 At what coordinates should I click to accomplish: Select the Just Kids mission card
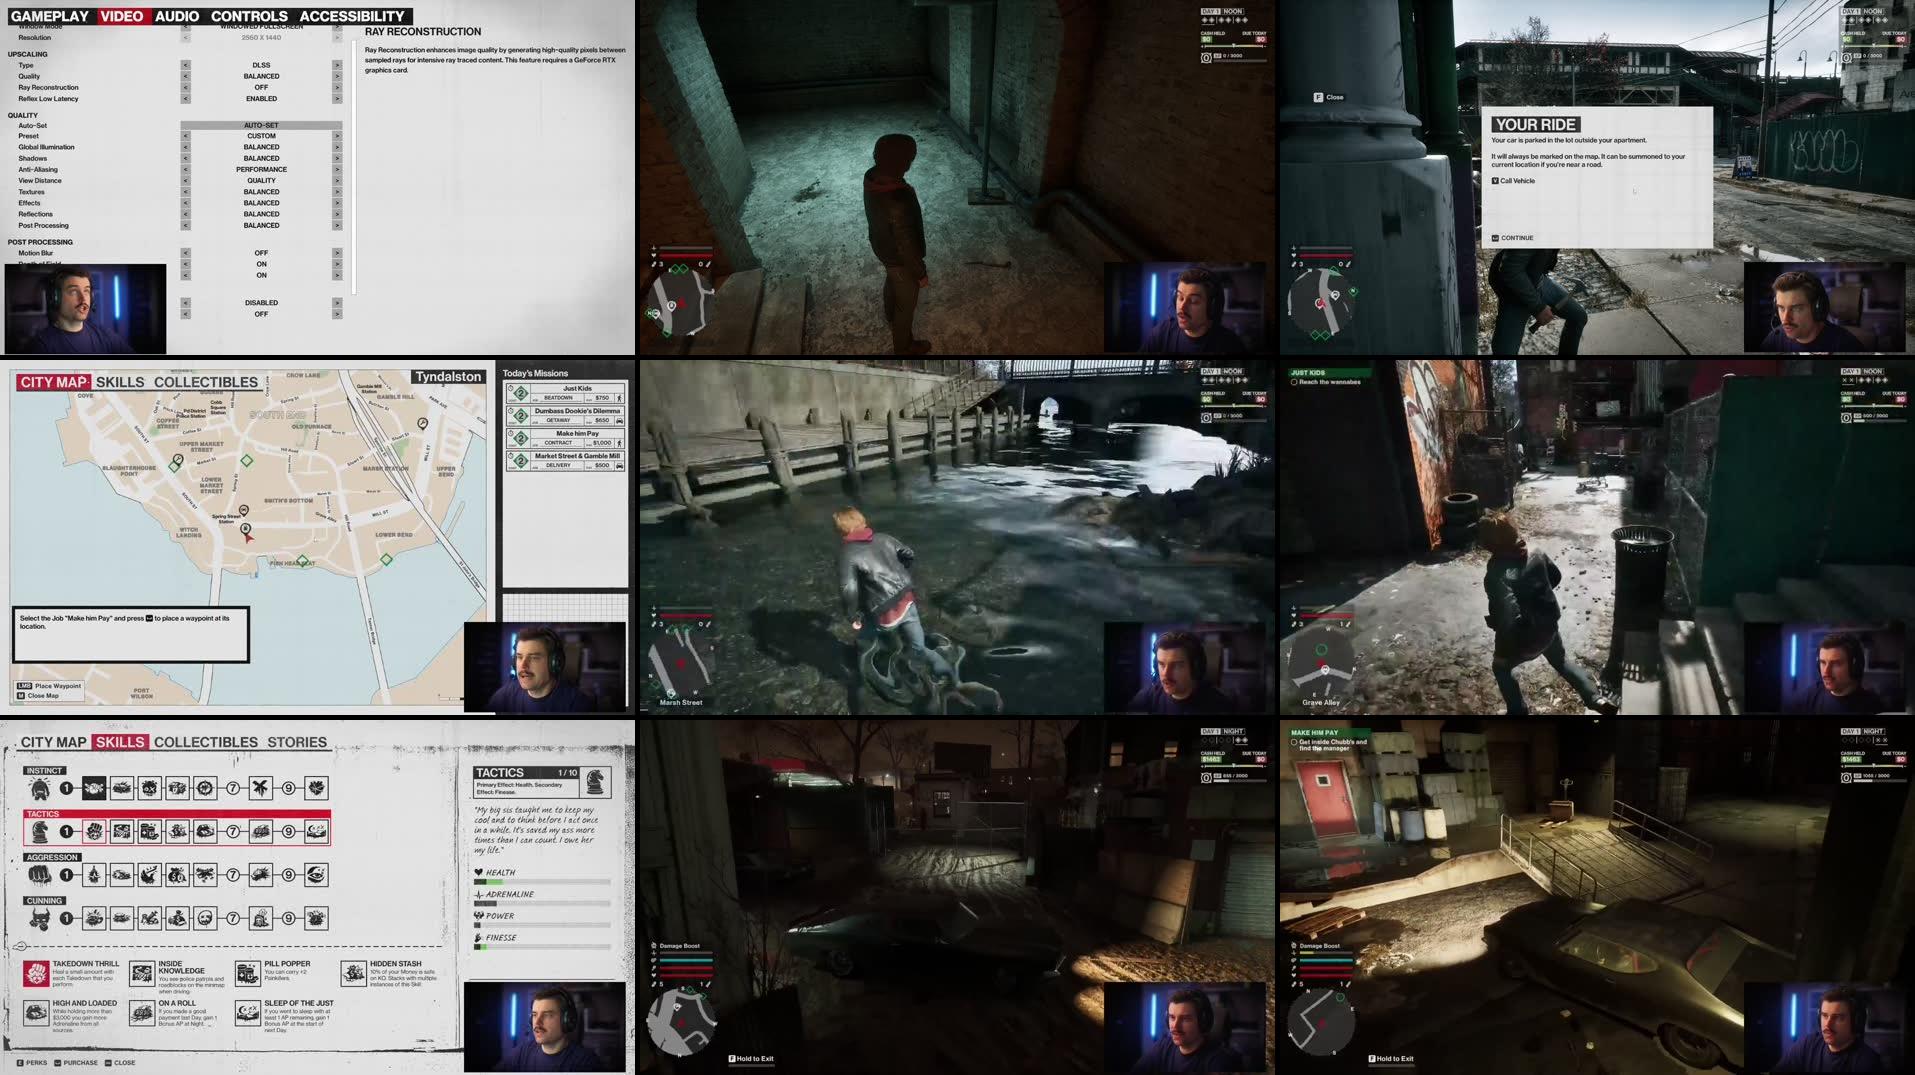pos(566,393)
